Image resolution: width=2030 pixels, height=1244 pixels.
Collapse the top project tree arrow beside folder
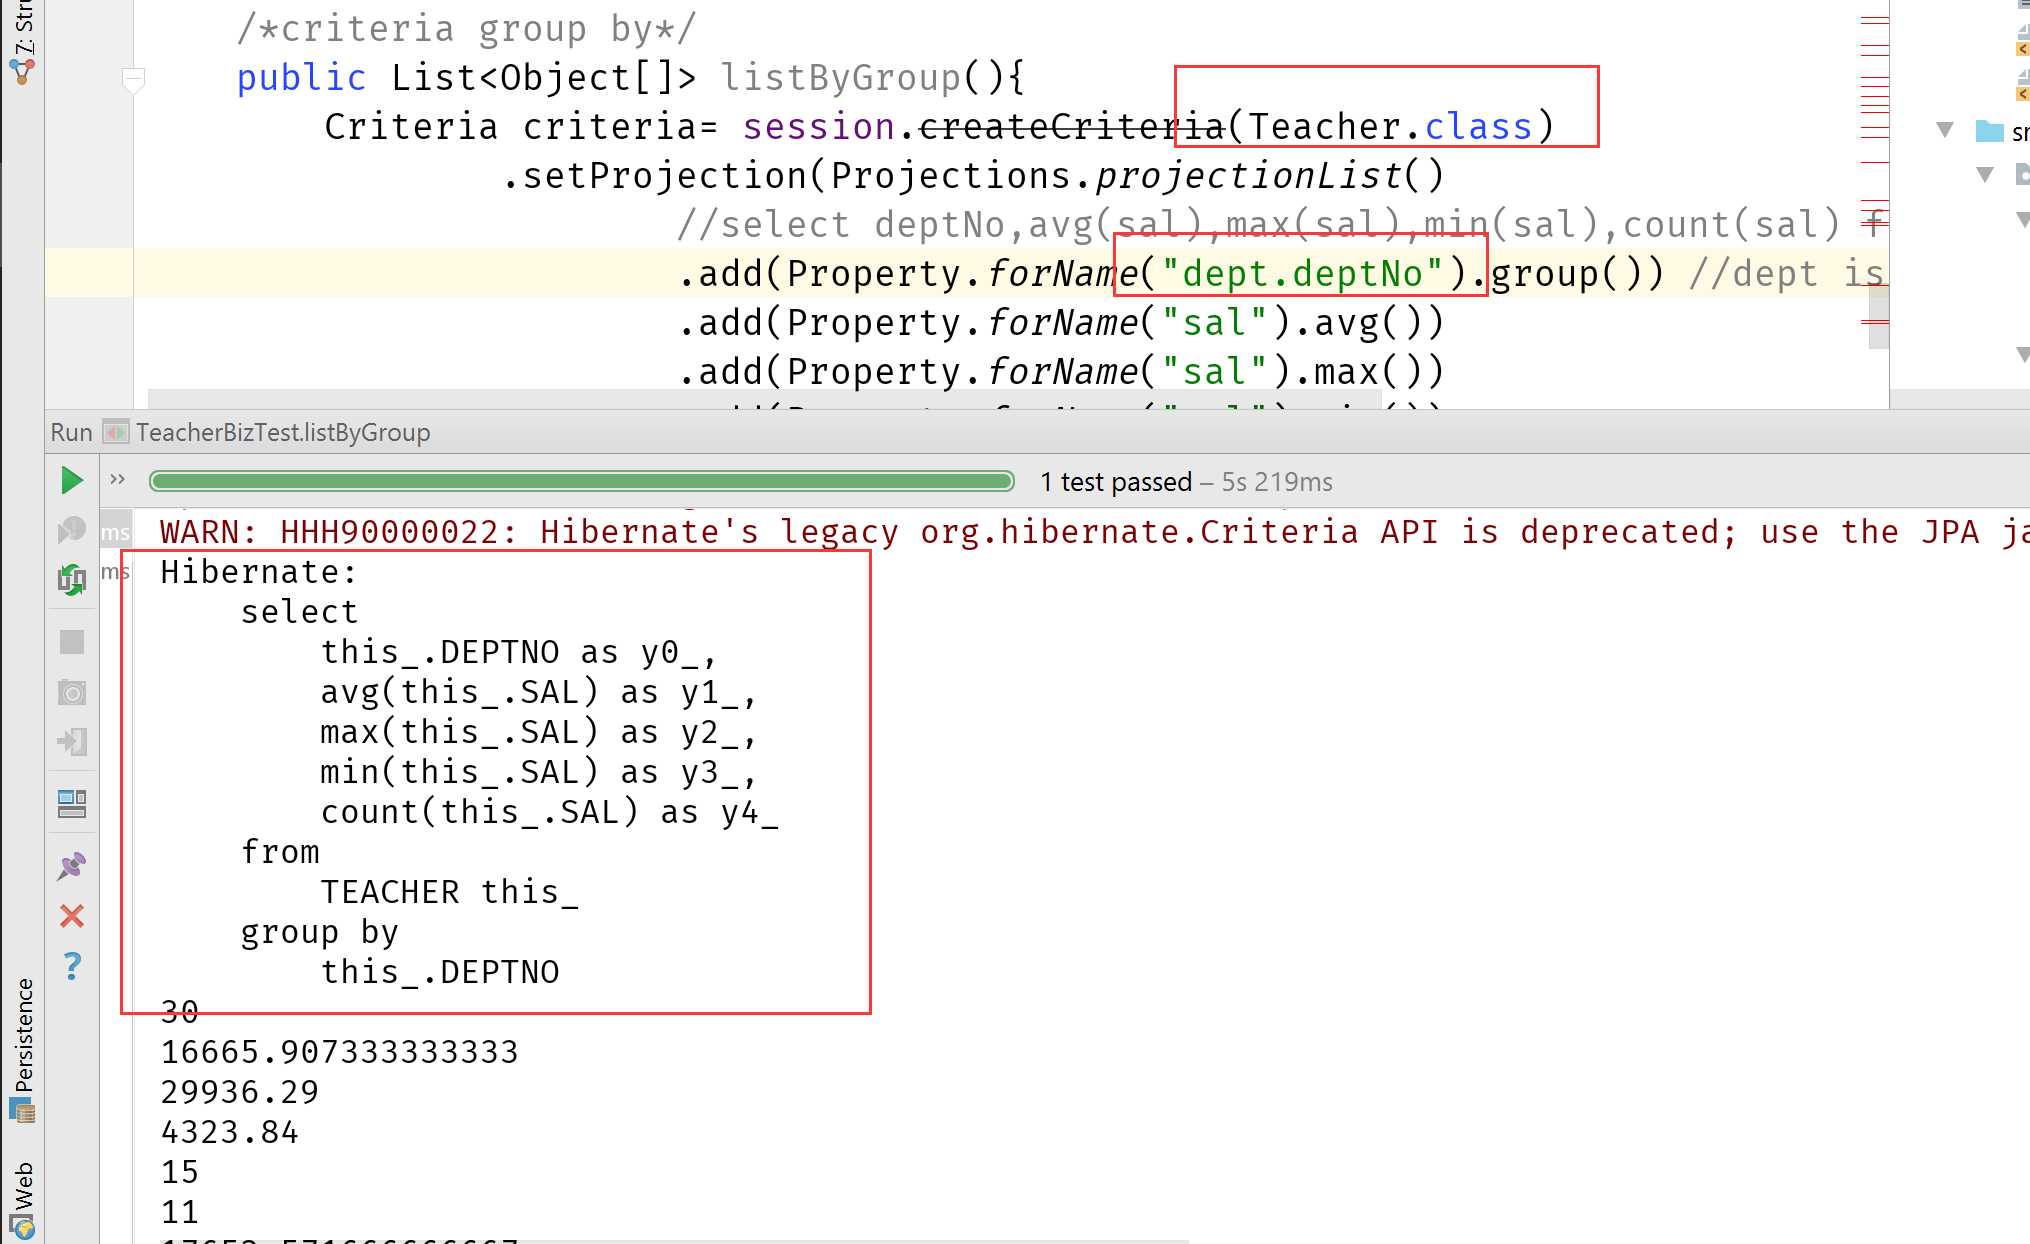click(x=1945, y=129)
